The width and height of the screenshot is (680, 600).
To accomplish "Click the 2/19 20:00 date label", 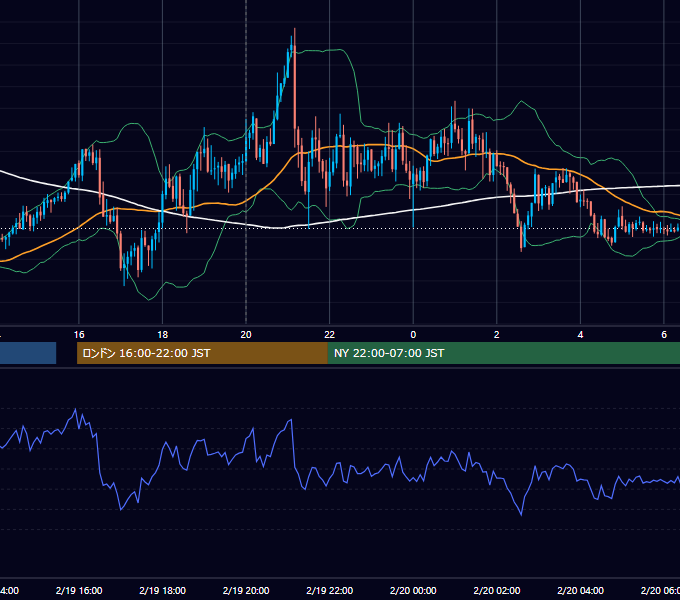I will tap(246, 590).
